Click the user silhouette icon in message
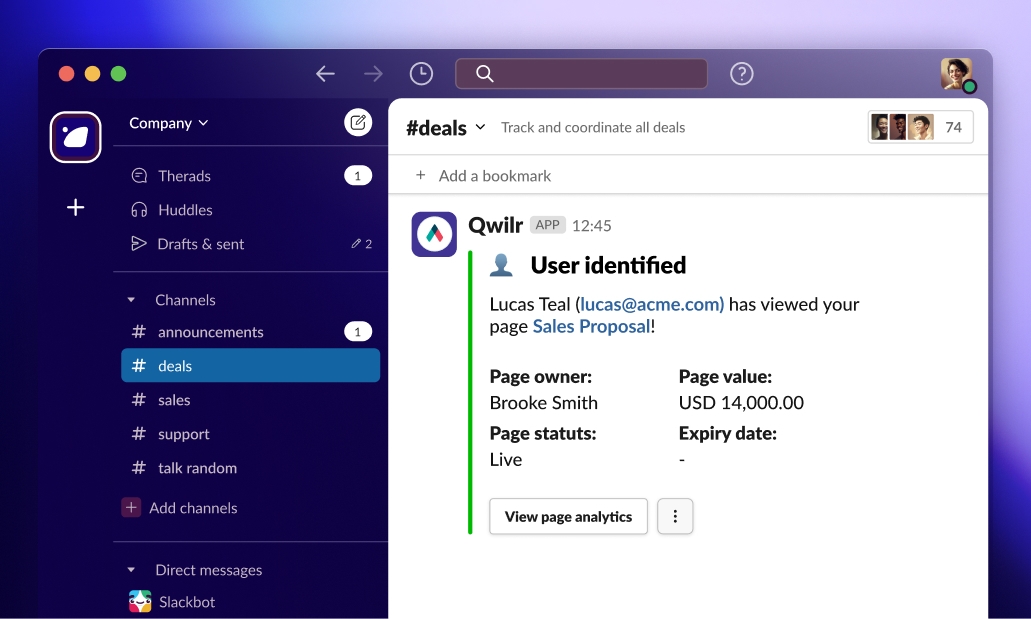 [x=501, y=265]
